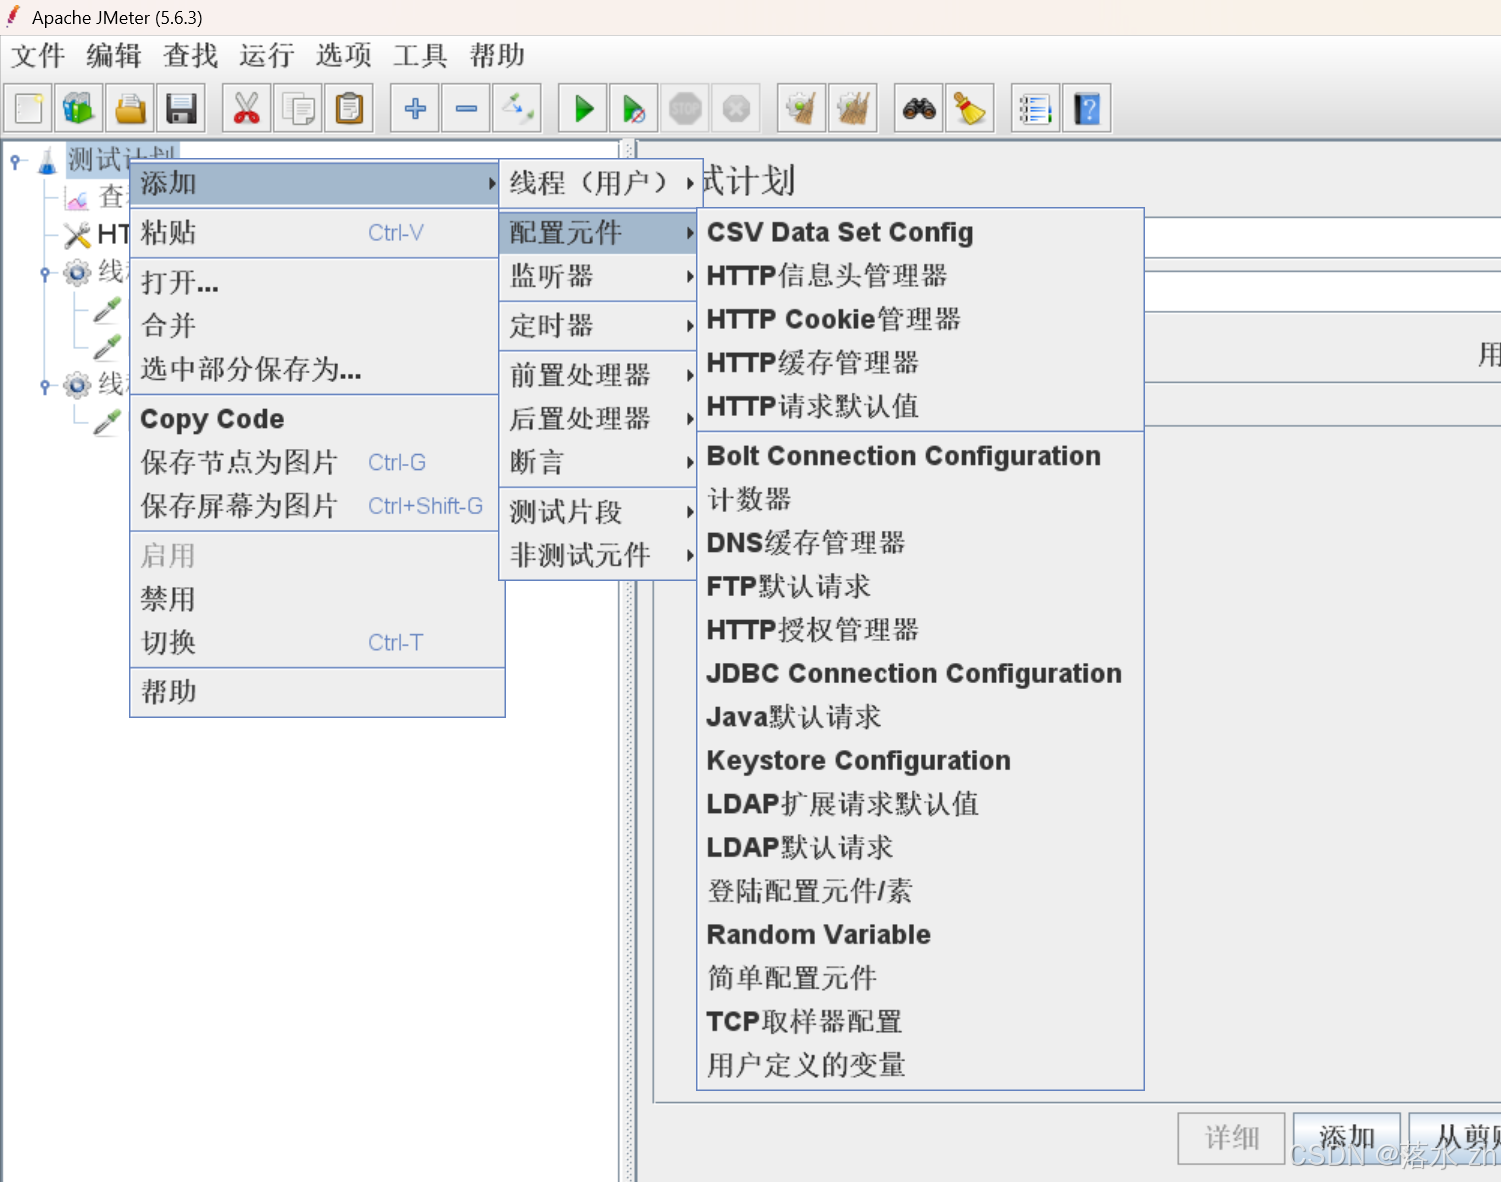Open the 选项 menu
The width and height of the screenshot is (1501, 1182).
tap(343, 55)
